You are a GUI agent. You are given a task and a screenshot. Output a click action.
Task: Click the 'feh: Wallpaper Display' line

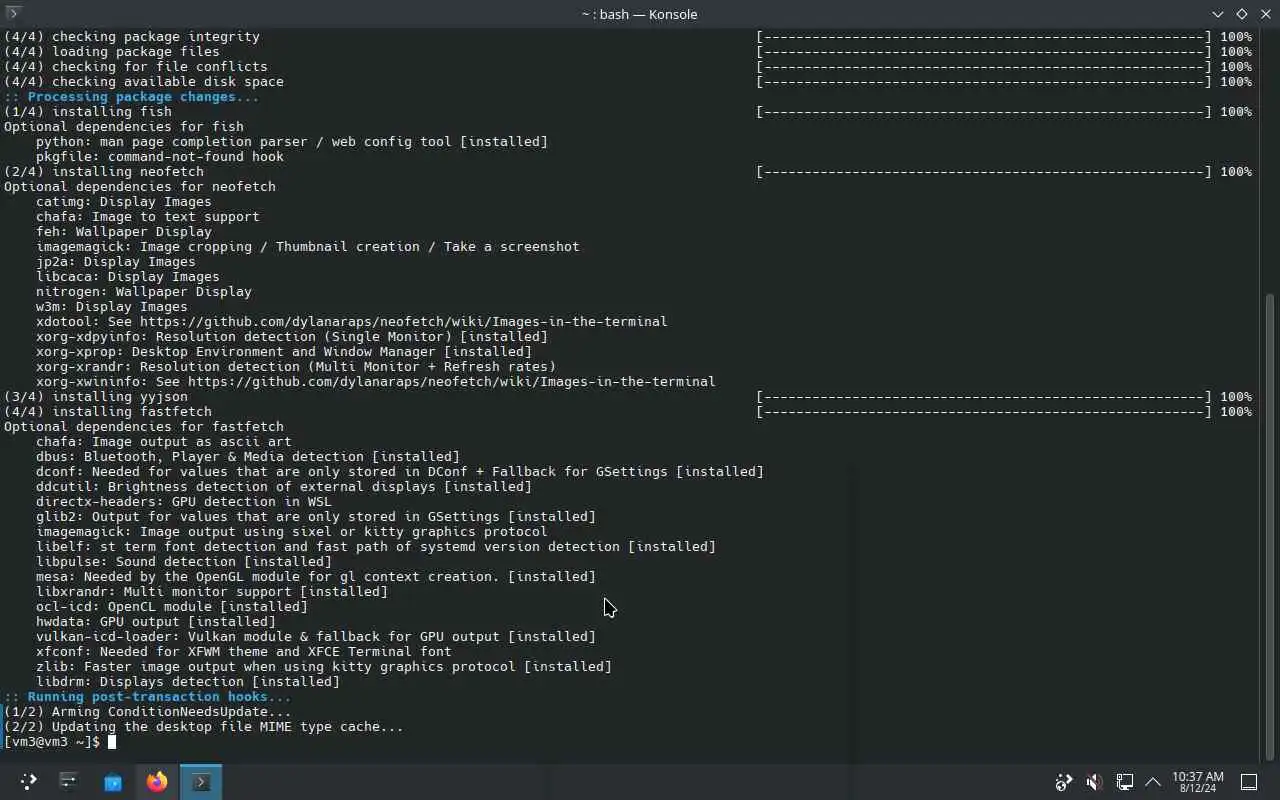click(124, 232)
